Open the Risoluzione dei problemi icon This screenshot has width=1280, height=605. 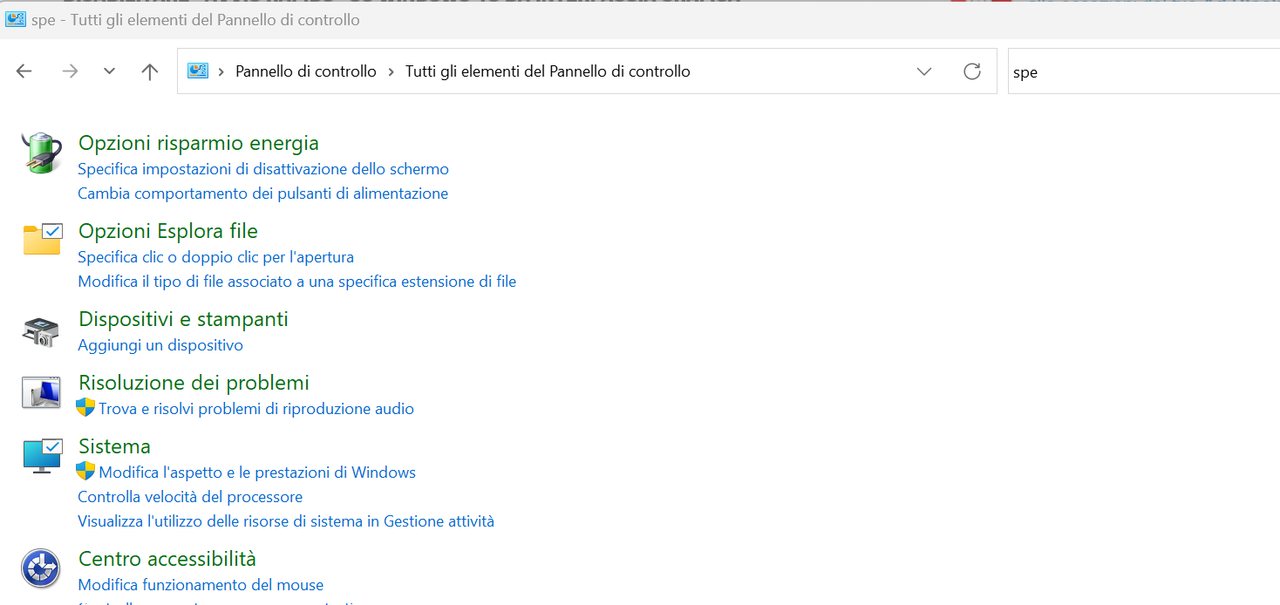click(41, 392)
